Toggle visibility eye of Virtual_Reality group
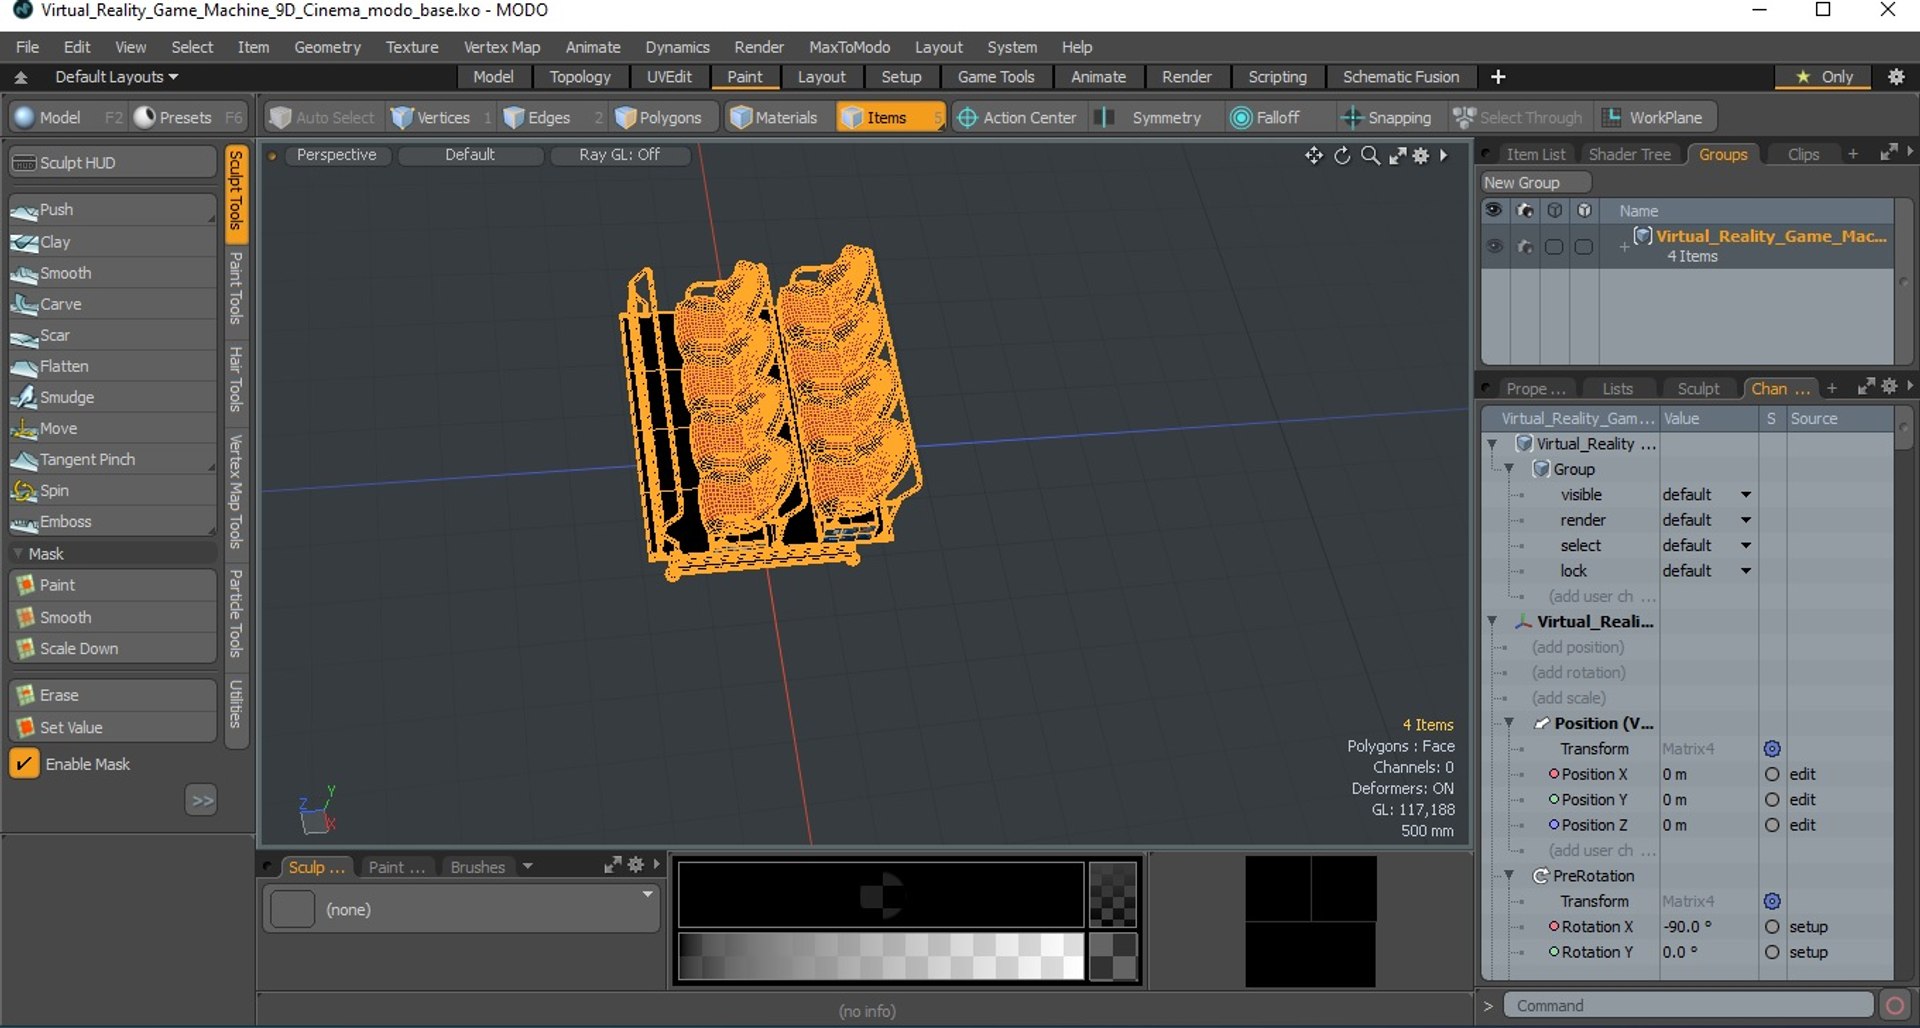The image size is (1920, 1028). pos(1494,246)
